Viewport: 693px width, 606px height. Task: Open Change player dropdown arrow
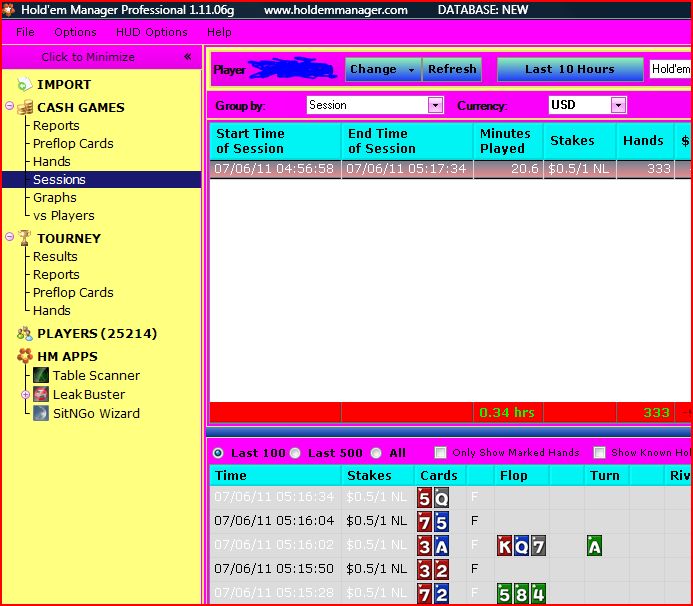[x=411, y=70]
